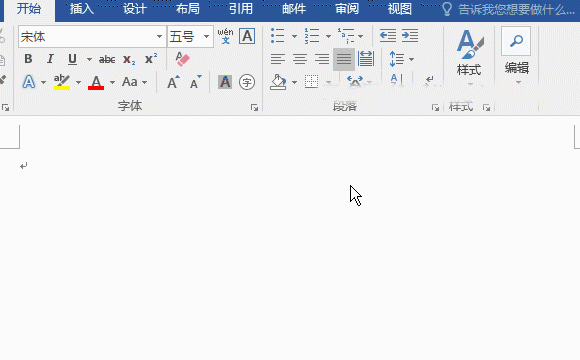Toggle italic formatting
The height and width of the screenshot is (360, 580).
point(50,59)
